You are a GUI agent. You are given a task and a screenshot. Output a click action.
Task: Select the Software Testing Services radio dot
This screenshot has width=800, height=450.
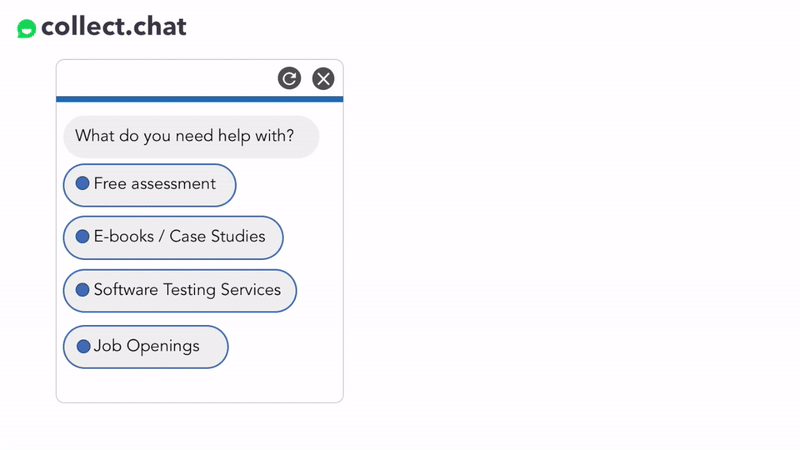(83, 290)
